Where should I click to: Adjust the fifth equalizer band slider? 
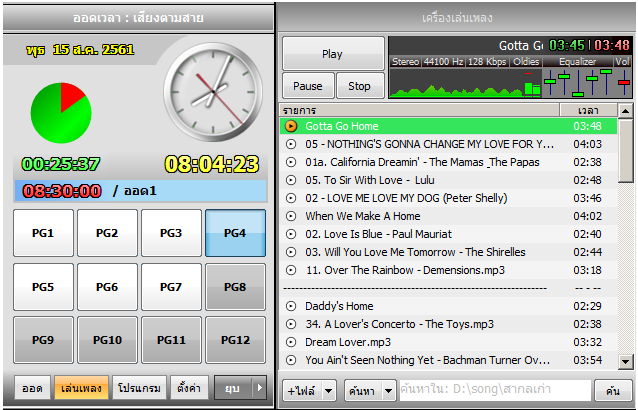pos(606,72)
